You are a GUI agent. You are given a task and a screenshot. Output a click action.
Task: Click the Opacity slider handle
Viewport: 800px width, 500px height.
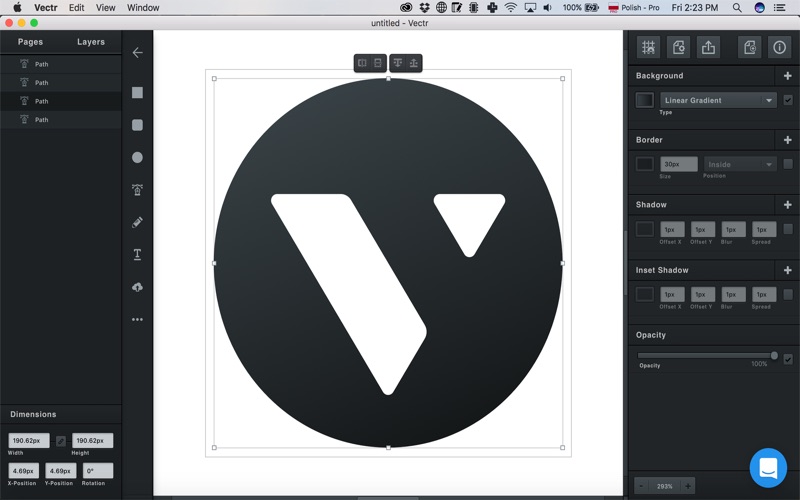pyautogui.click(x=774, y=356)
